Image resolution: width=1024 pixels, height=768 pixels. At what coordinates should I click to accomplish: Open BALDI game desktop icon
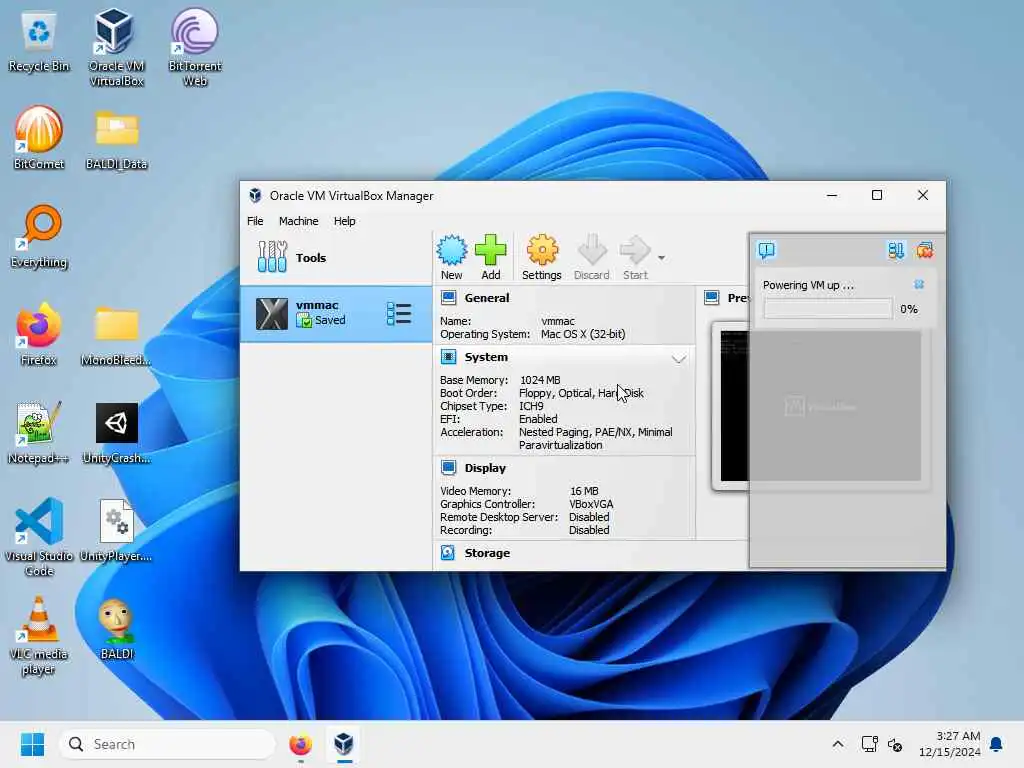[116, 629]
